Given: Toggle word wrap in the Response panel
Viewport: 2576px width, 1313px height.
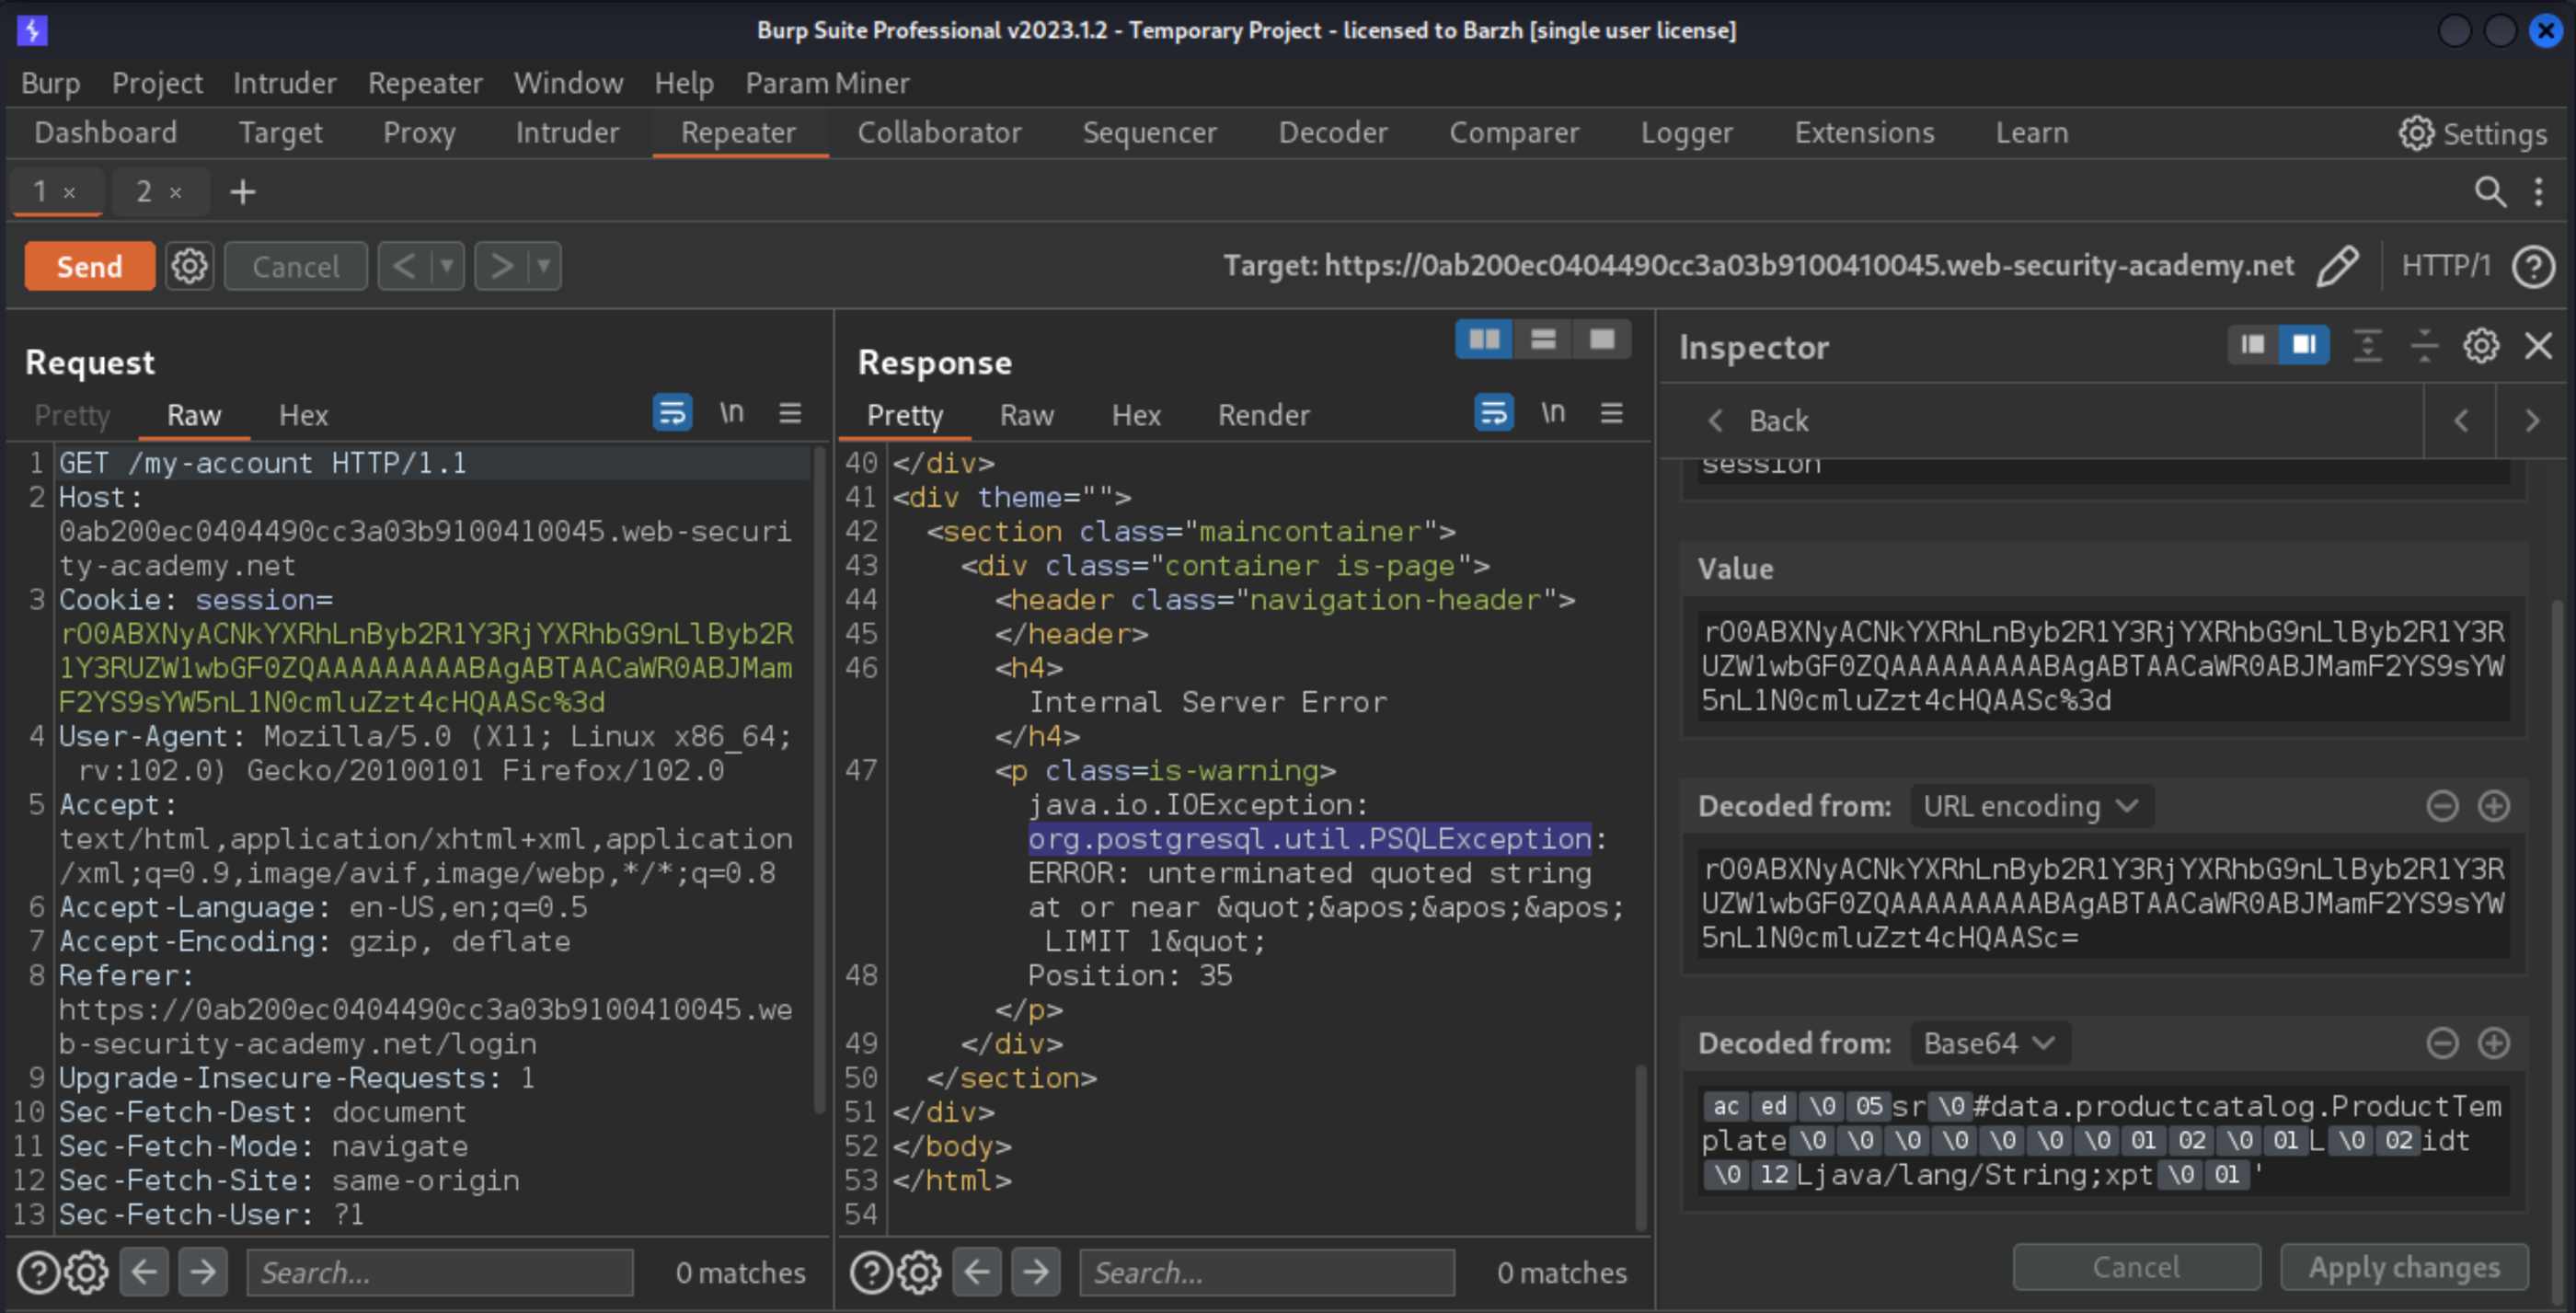Looking at the screenshot, I should [1494, 413].
